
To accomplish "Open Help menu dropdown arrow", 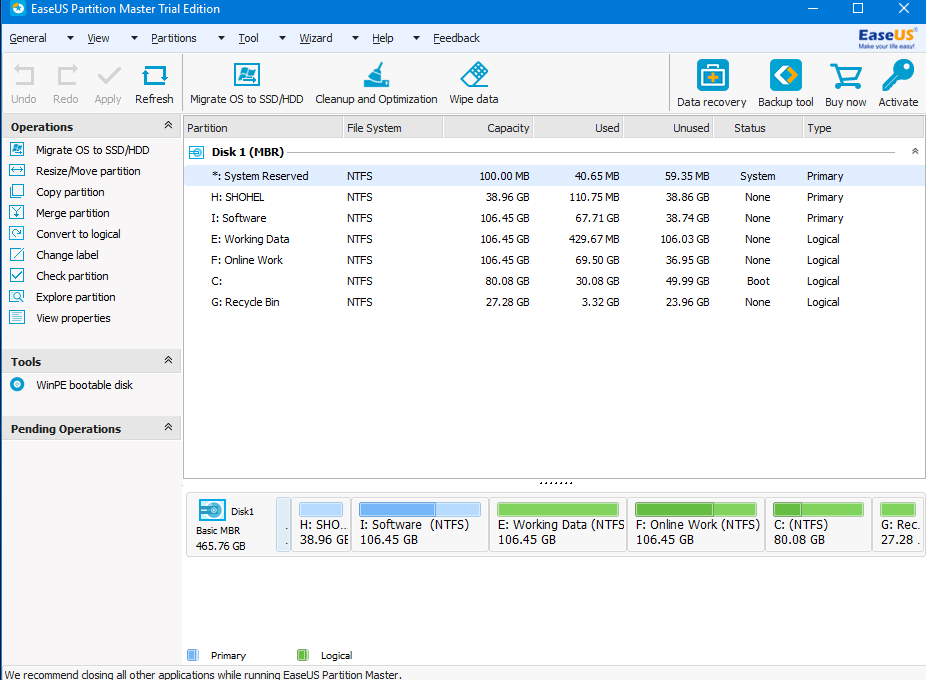I will [416, 38].
